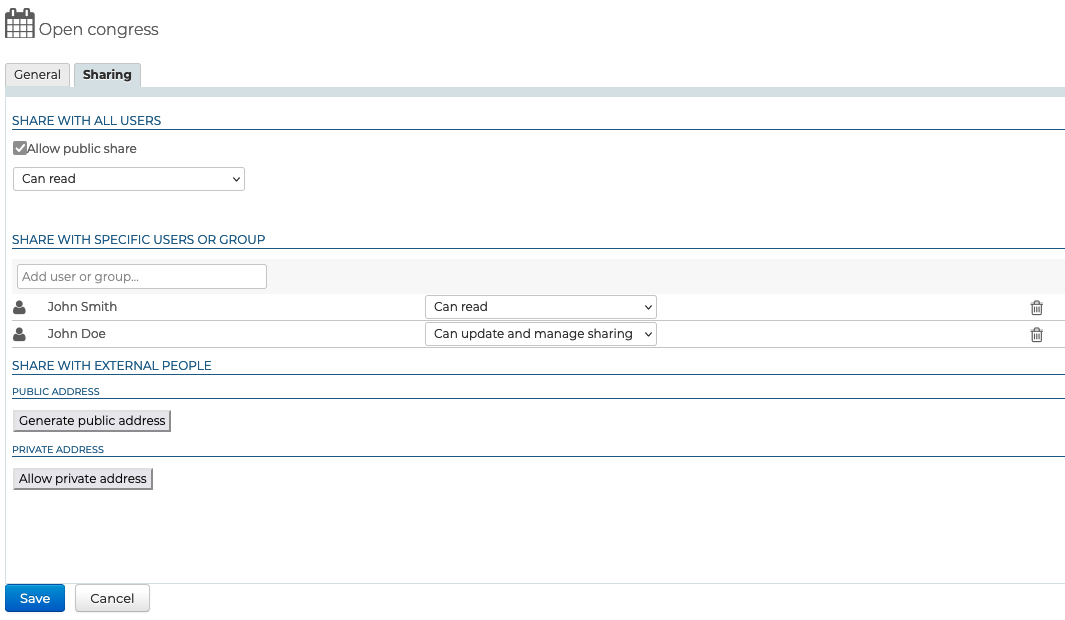1065x620 pixels.
Task: Click the person icon beside John Doe
Action: pos(19,334)
